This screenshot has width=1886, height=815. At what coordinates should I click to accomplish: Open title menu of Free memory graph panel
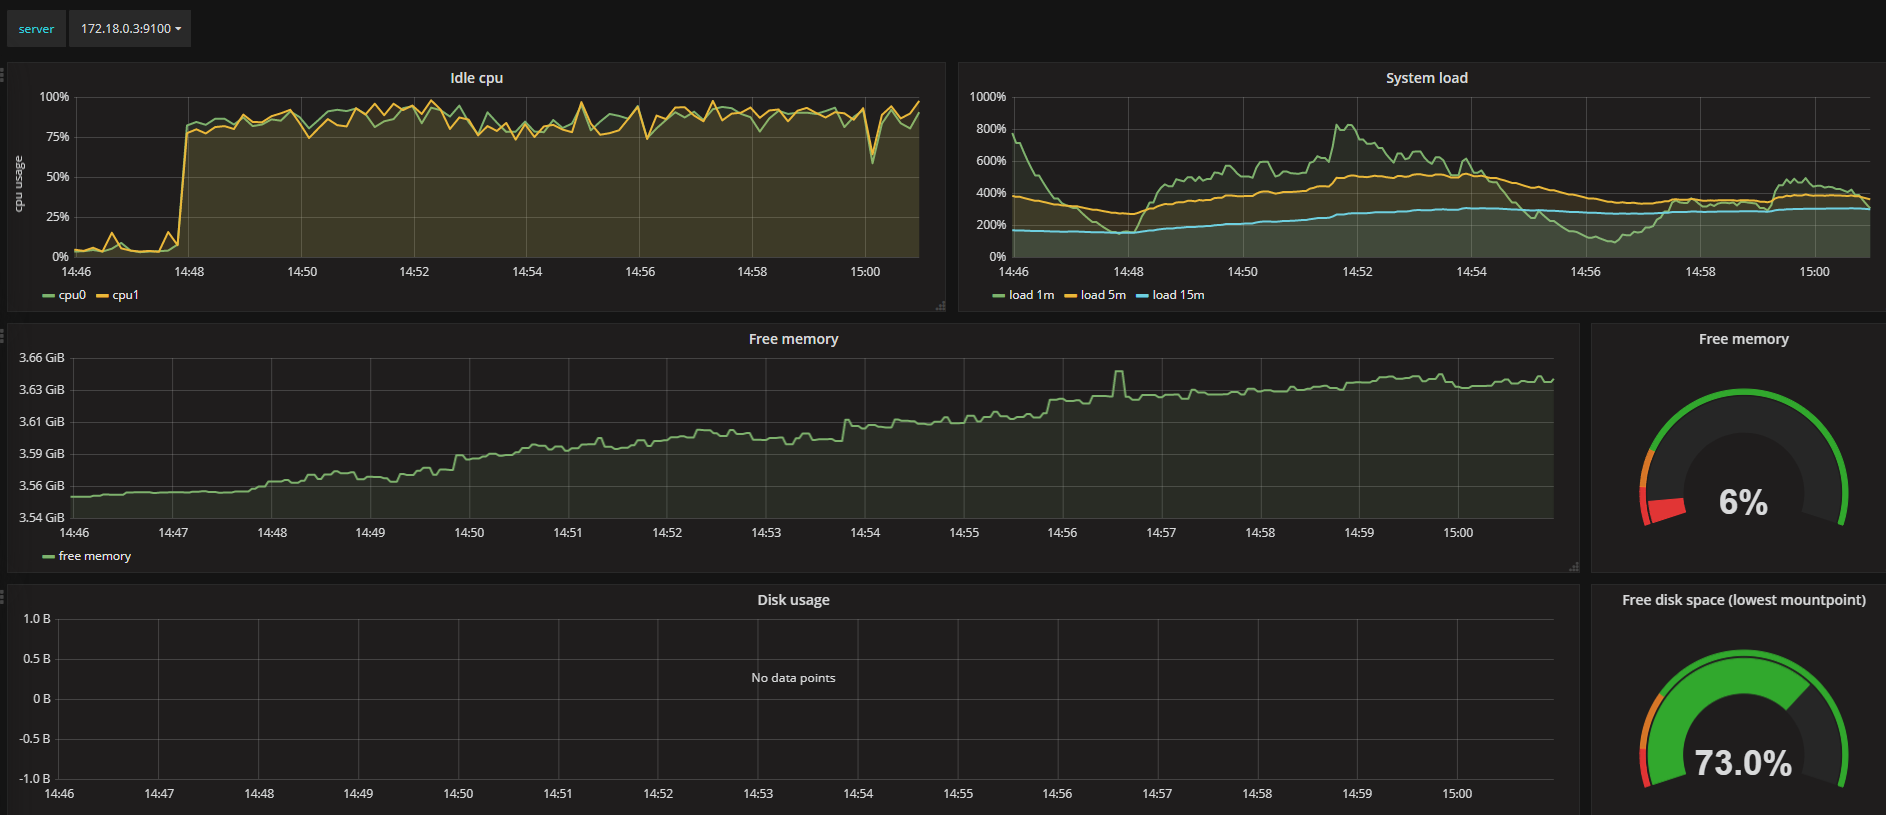pyautogui.click(x=793, y=339)
